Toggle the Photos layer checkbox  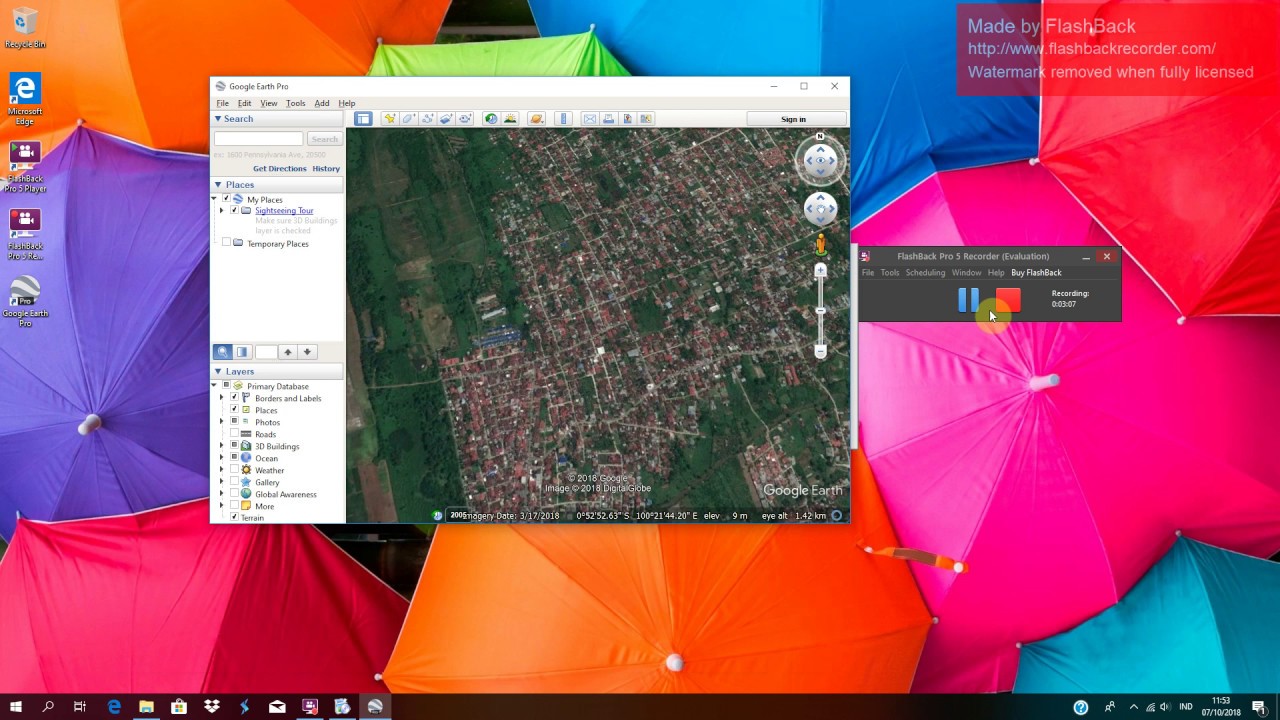(x=234, y=422)
